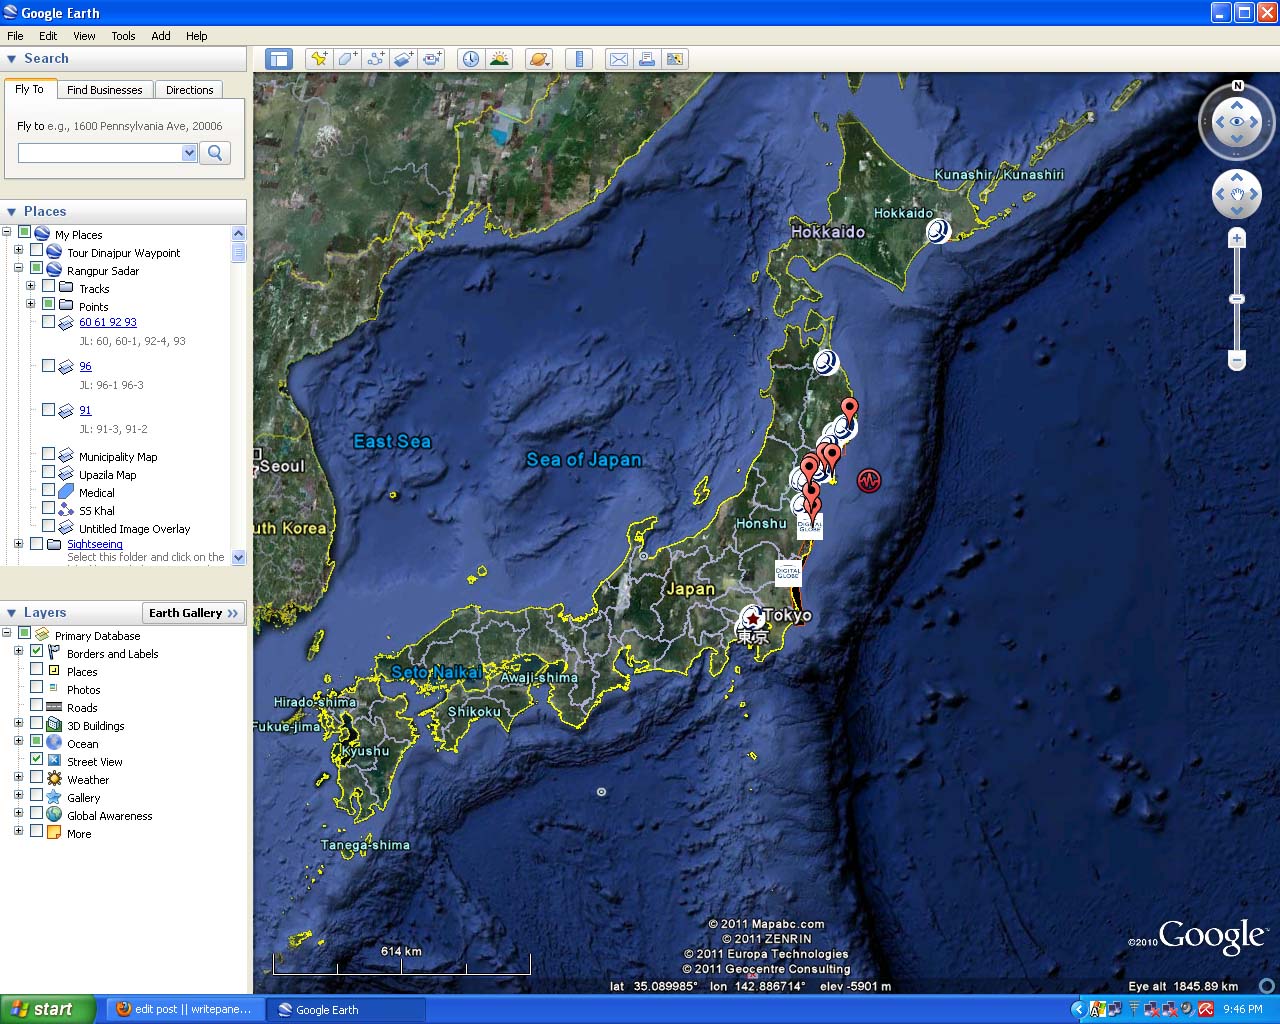Toggle the sidebar visibility button

pos(278,59)
